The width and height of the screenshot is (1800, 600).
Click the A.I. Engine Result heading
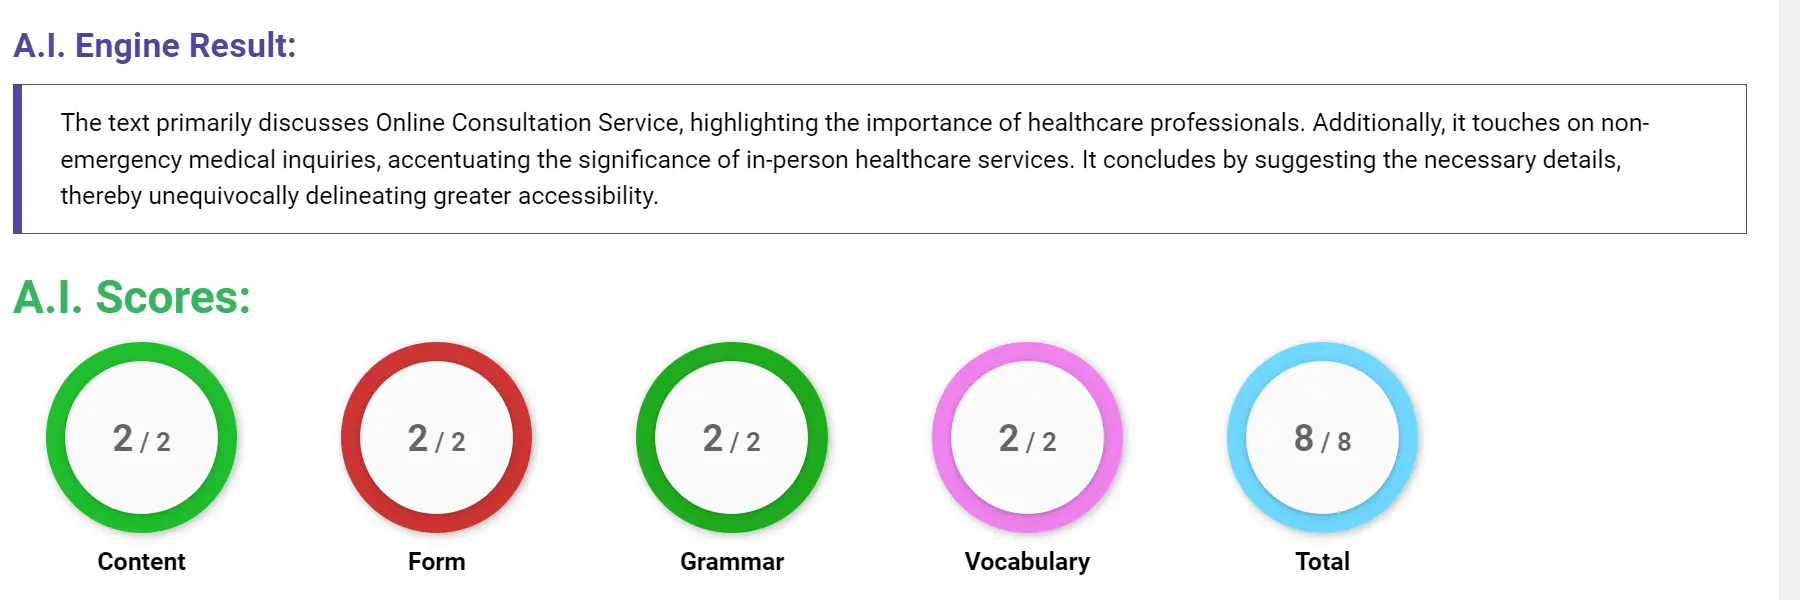[x=155, y=45]
